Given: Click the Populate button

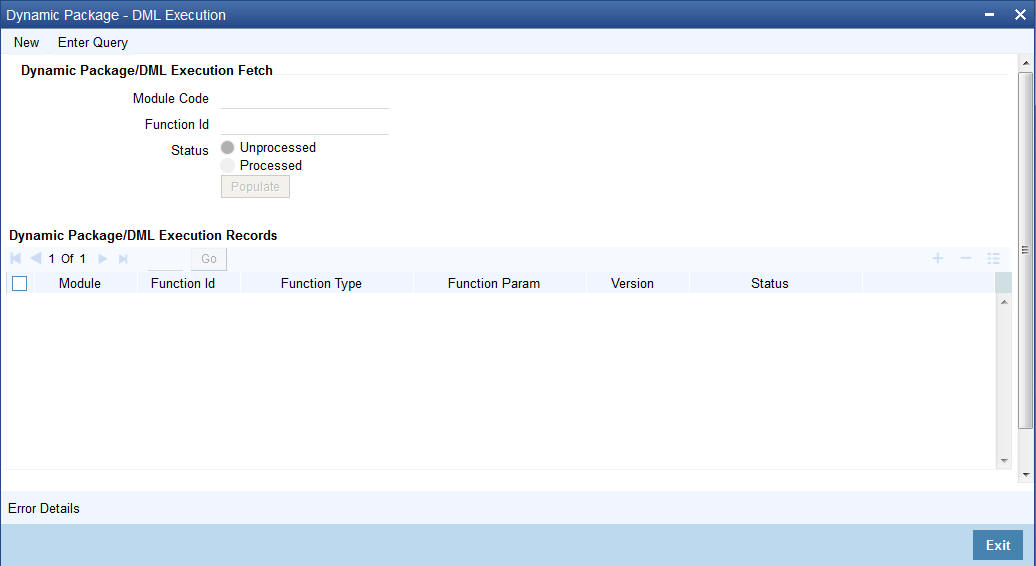Looking at the screenshot, I should point(255,186).
